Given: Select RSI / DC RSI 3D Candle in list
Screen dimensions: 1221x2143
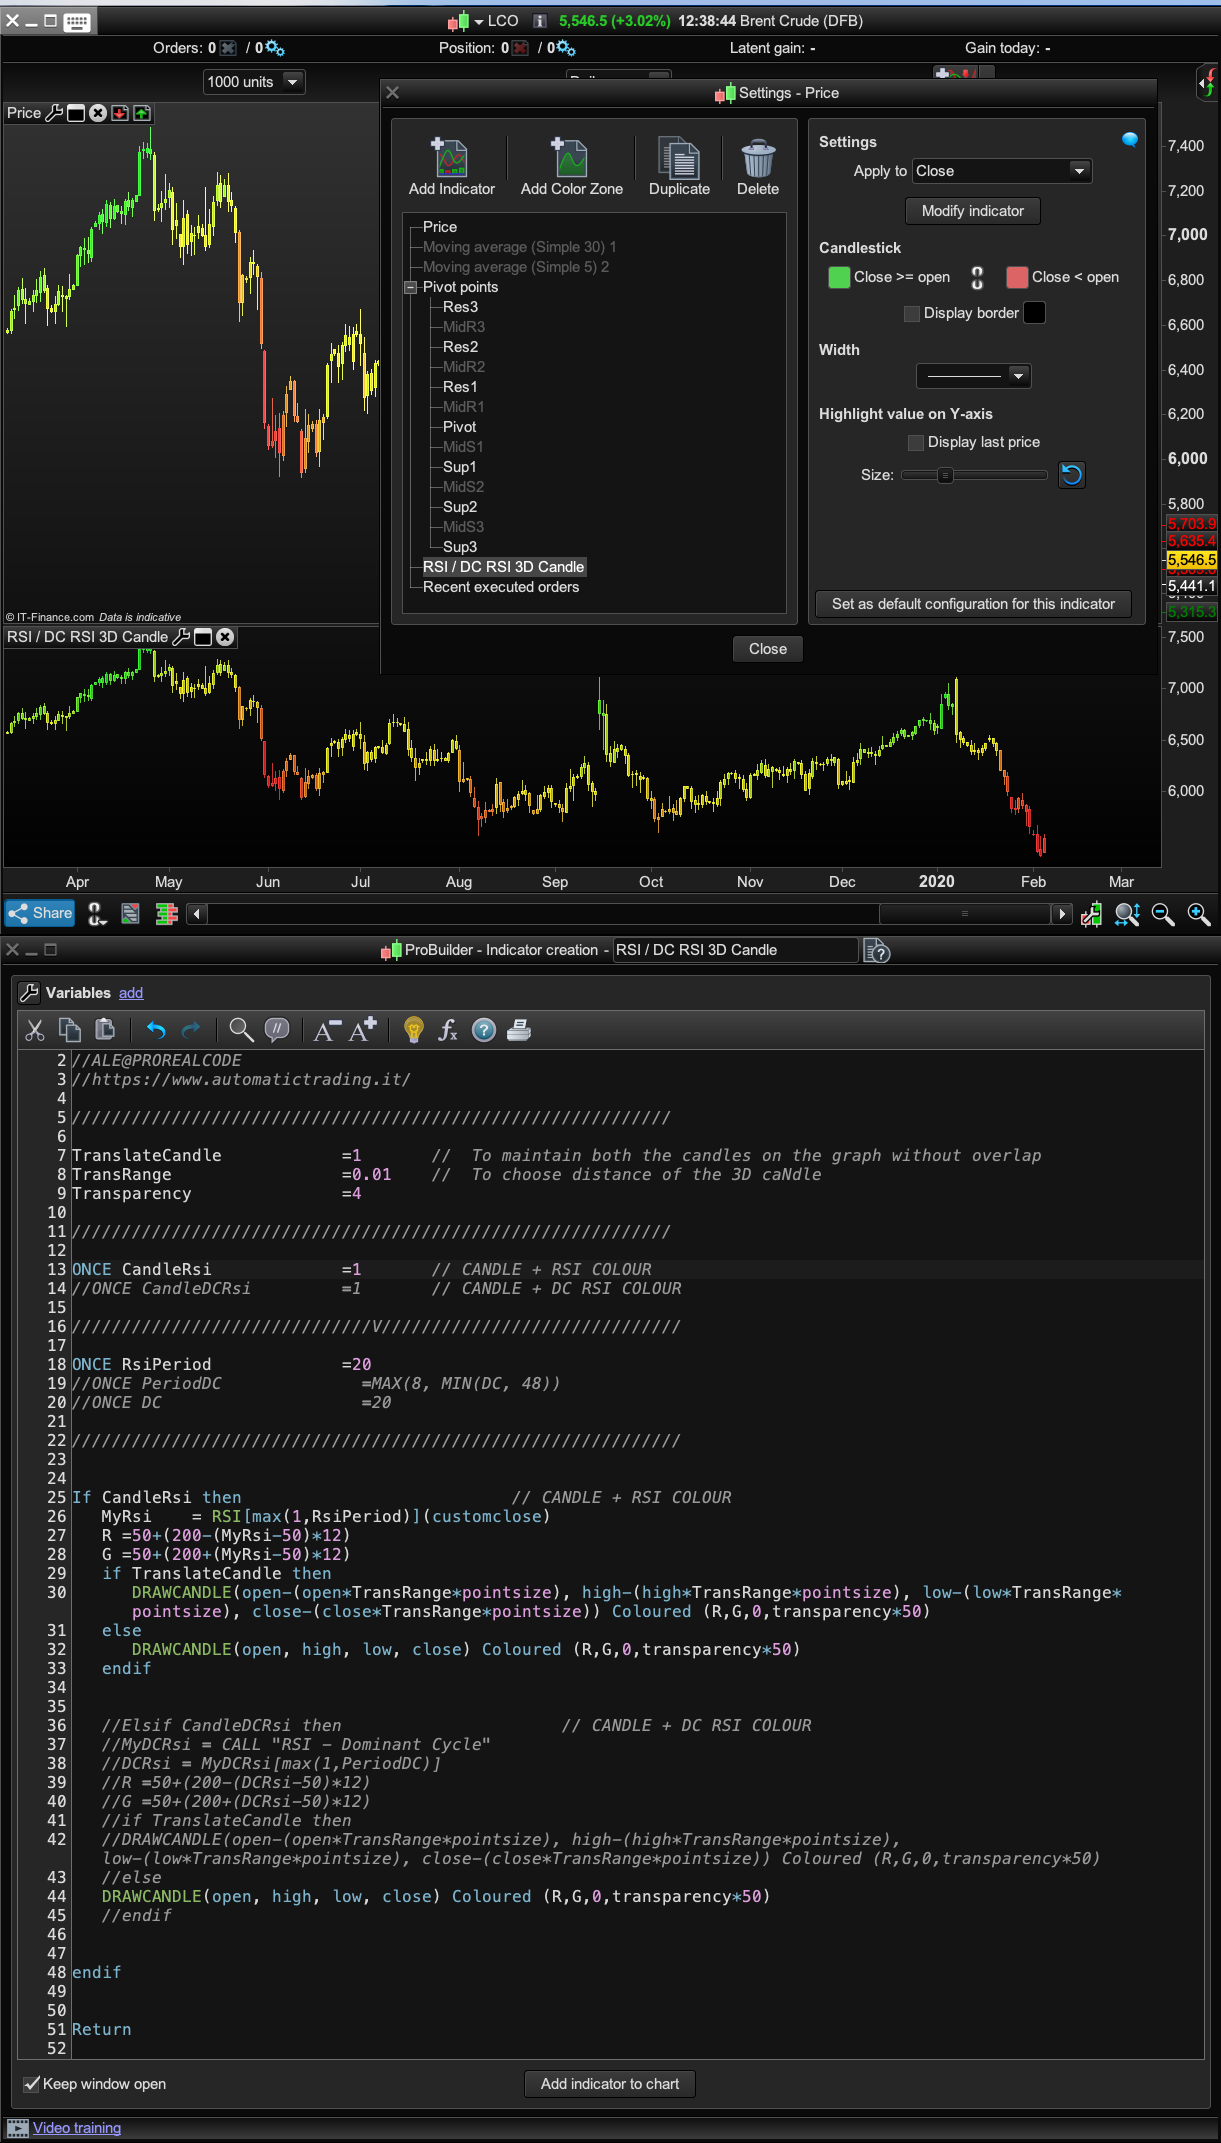Looking at the screenshot, I should tap(503, 567).
